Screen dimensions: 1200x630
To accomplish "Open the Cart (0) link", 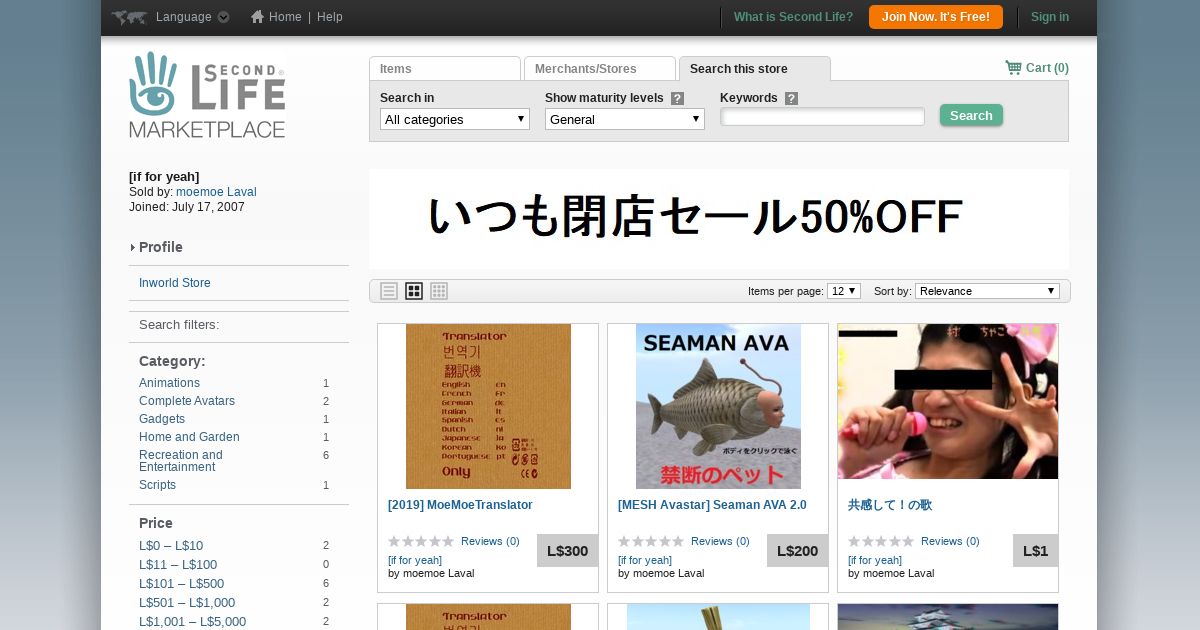I will 1047,68.
